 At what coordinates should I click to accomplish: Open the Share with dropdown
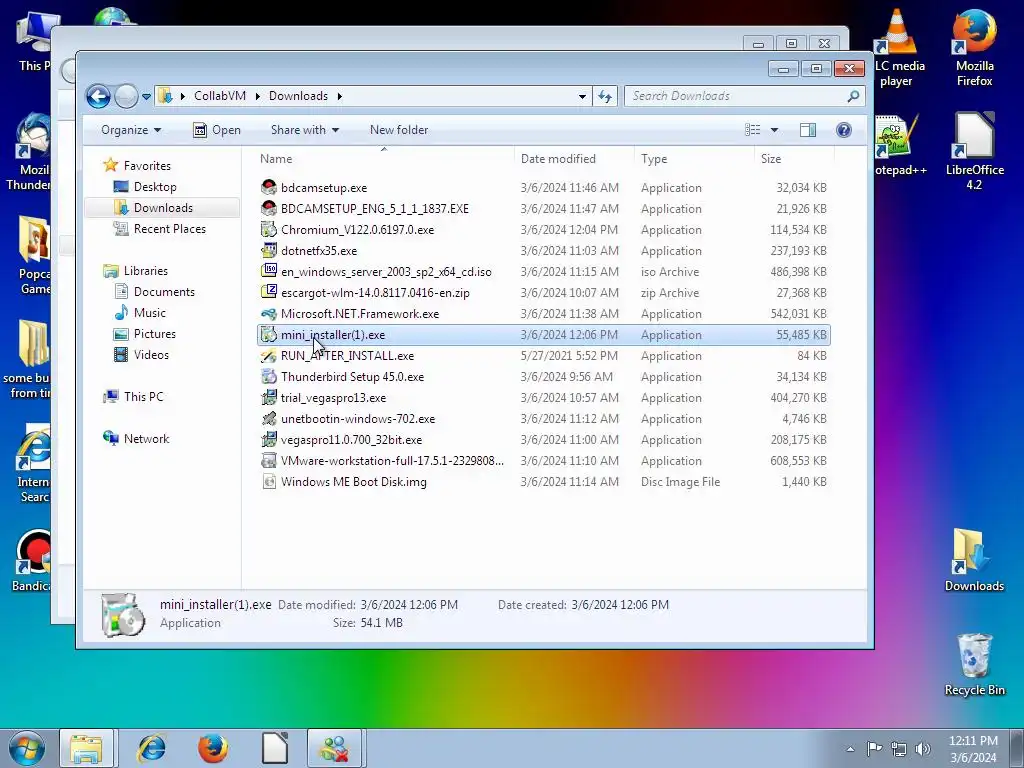[x=304, y=130]
